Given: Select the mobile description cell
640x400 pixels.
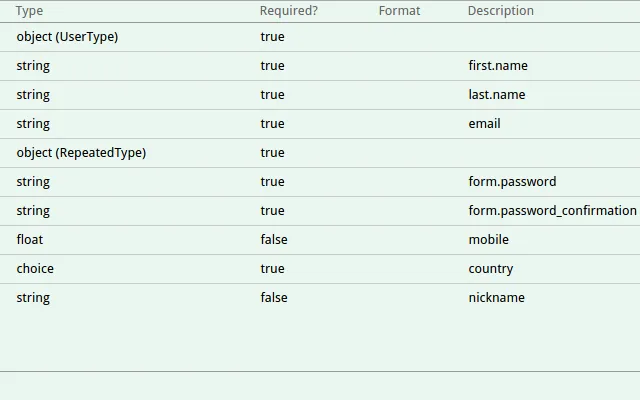Looking at the screenshot, I should click(488, 240).
